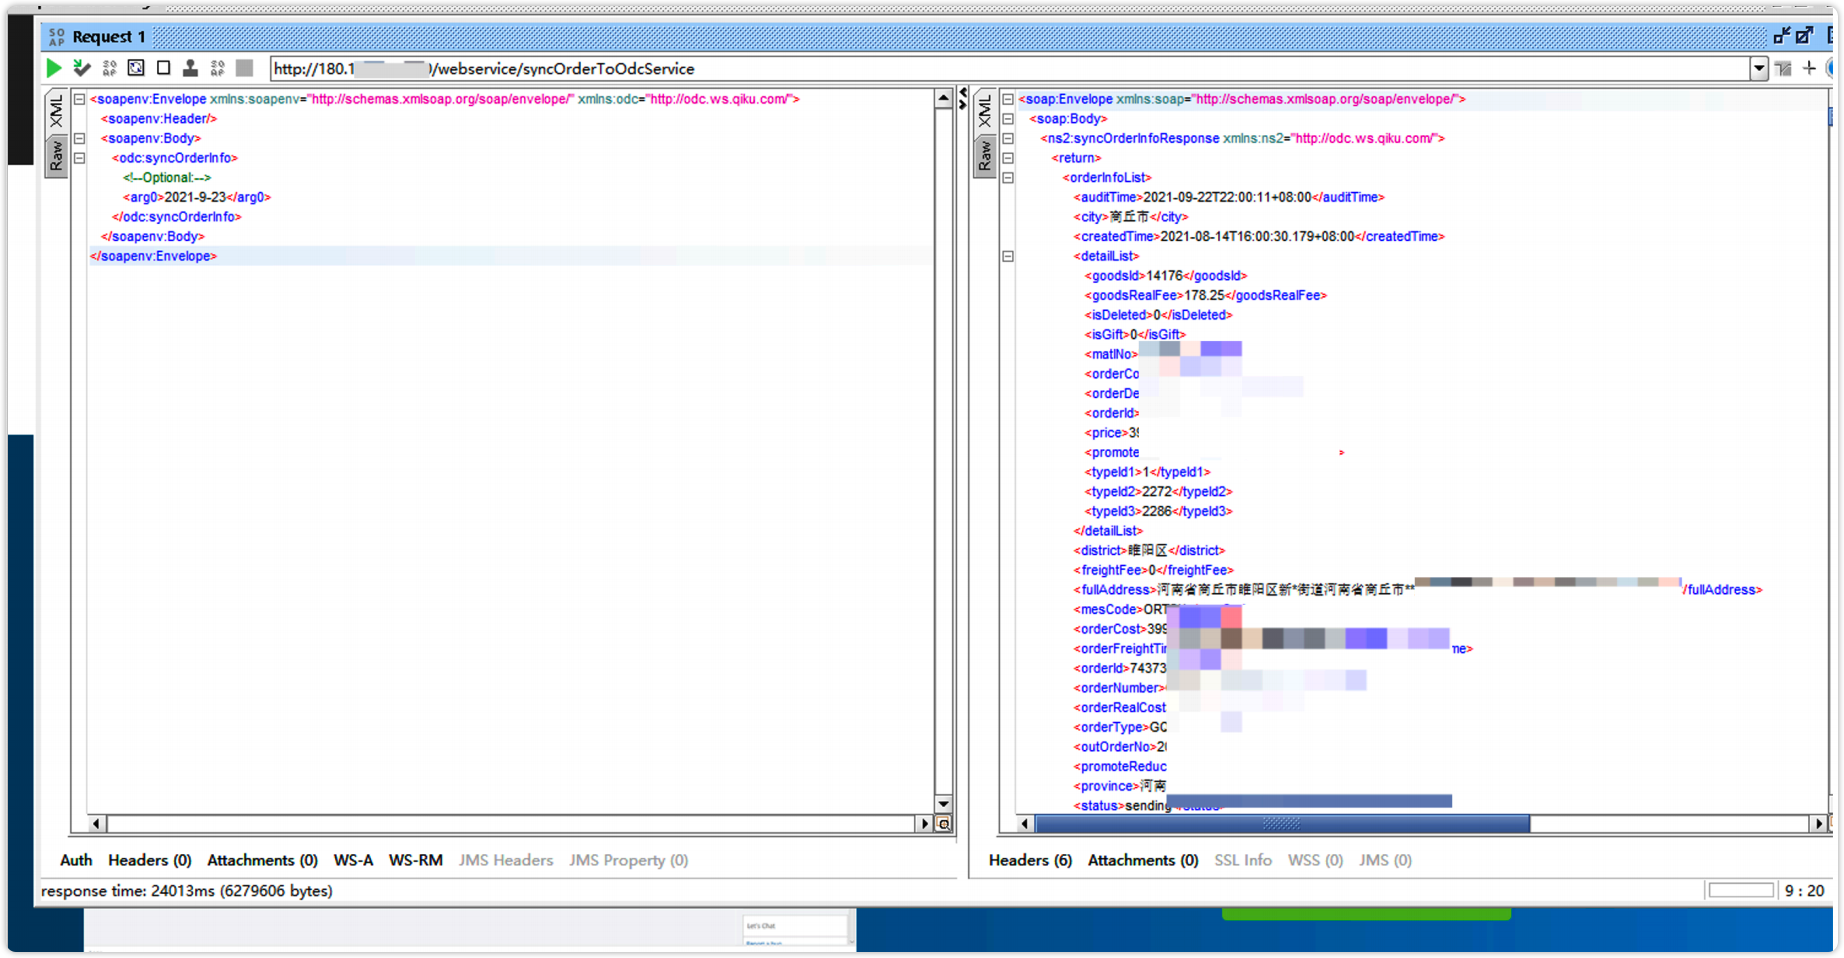Click the Optional comment line in request
The image size is (1844, 958).
pos(167,178)
